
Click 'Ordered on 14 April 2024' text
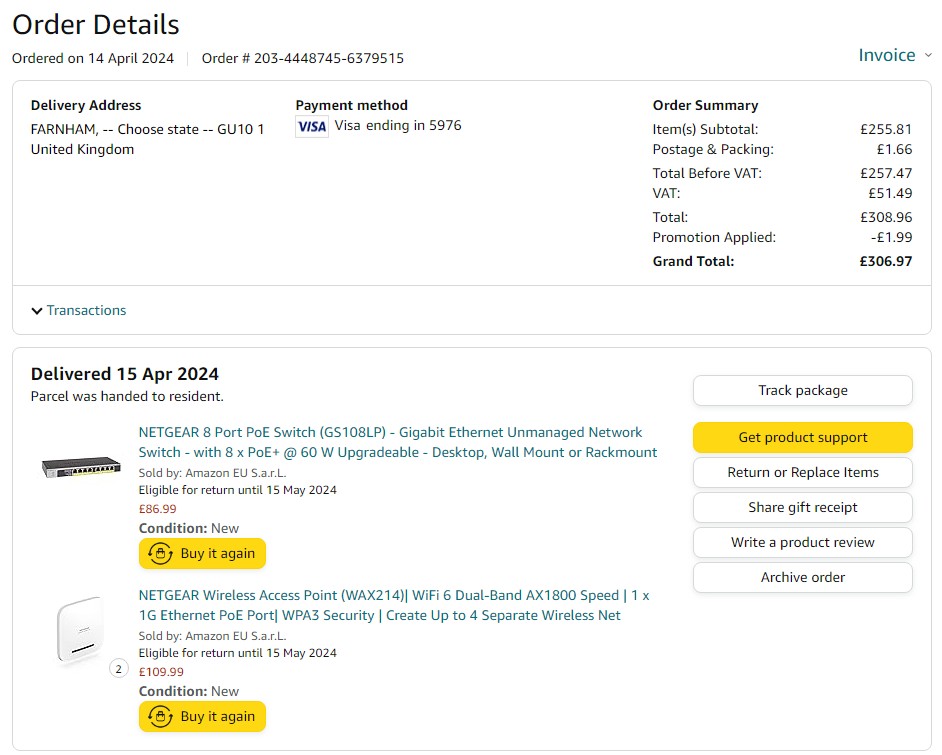93,58
